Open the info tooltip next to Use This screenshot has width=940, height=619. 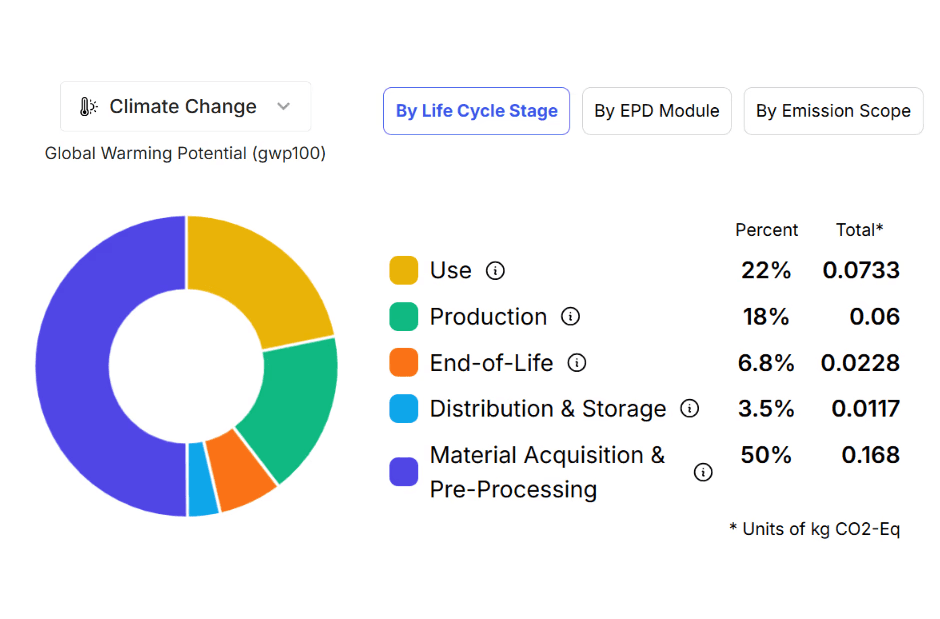point(497,270)
